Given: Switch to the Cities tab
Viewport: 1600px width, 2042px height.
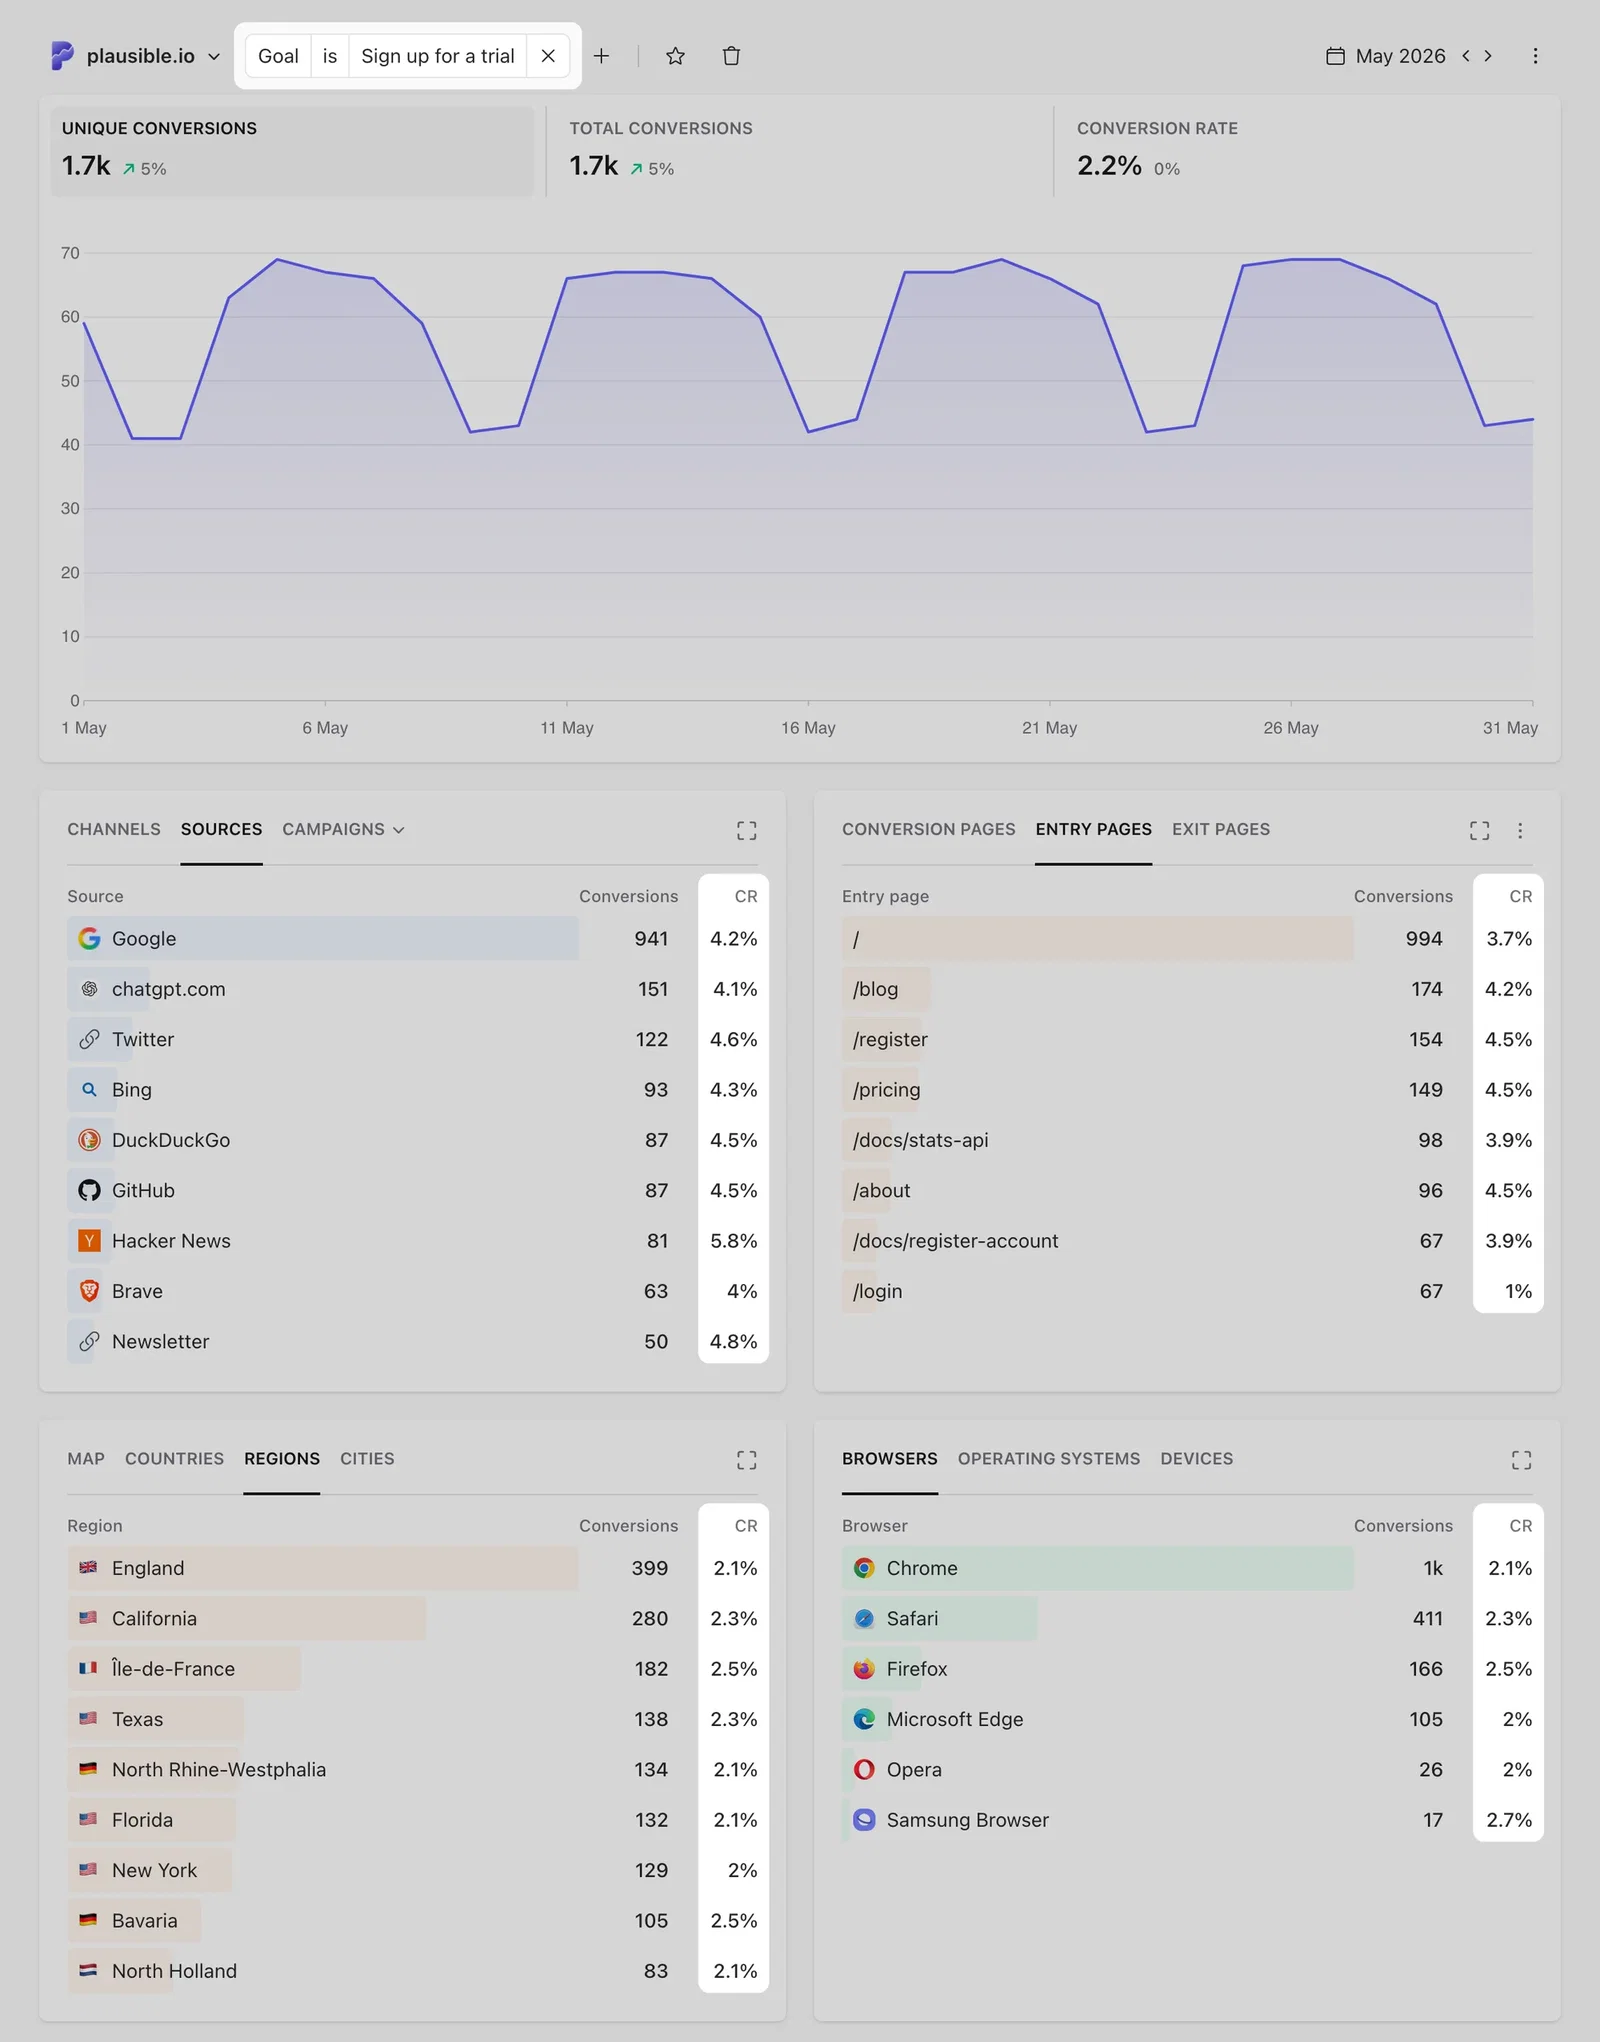Looking at the screenshot, I should point(367,1458).
